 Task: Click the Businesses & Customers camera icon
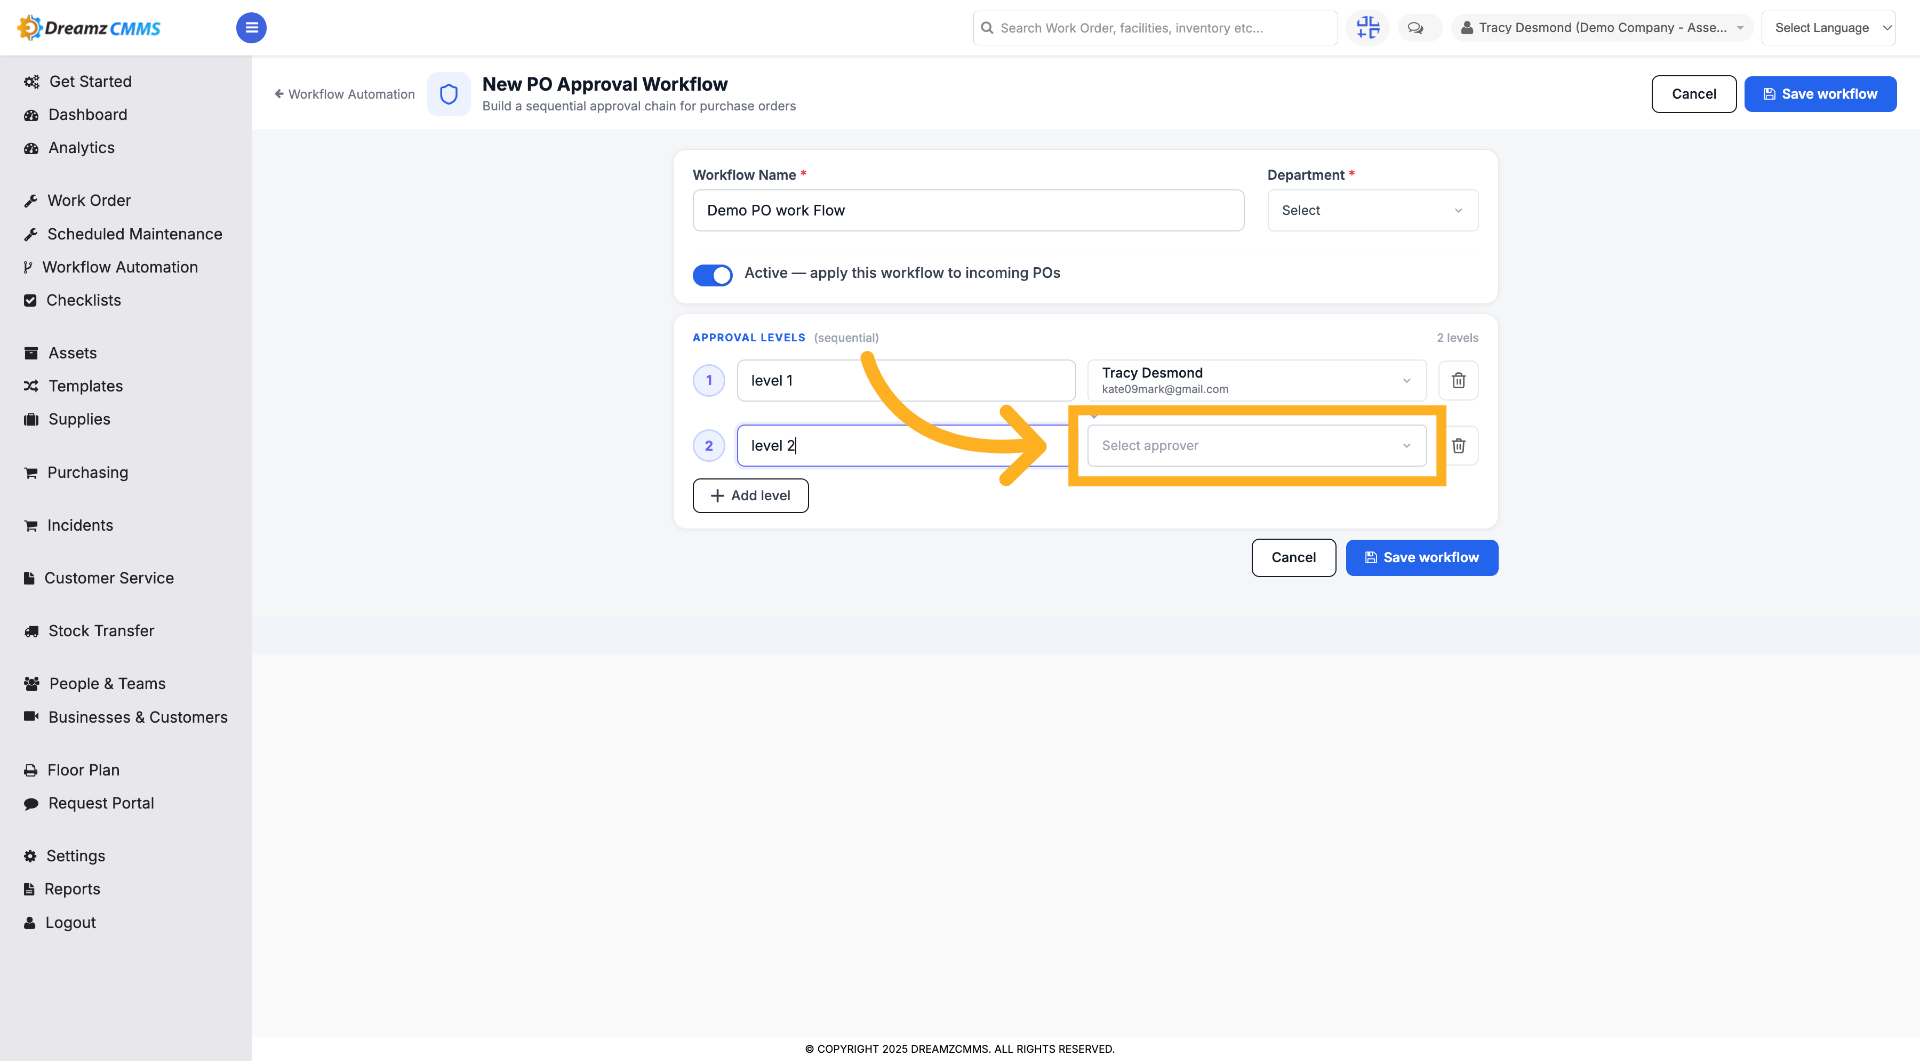tap(31, 717)
